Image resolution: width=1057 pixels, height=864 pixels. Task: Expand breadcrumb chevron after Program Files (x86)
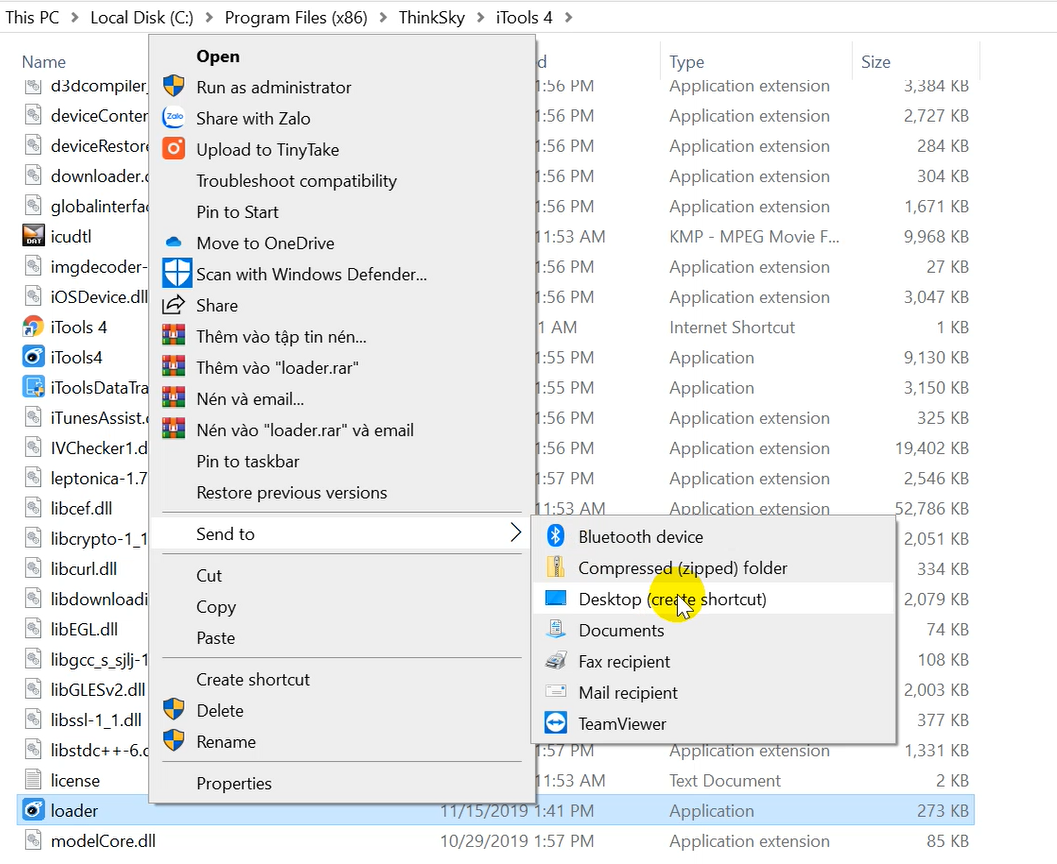(385, 18)
